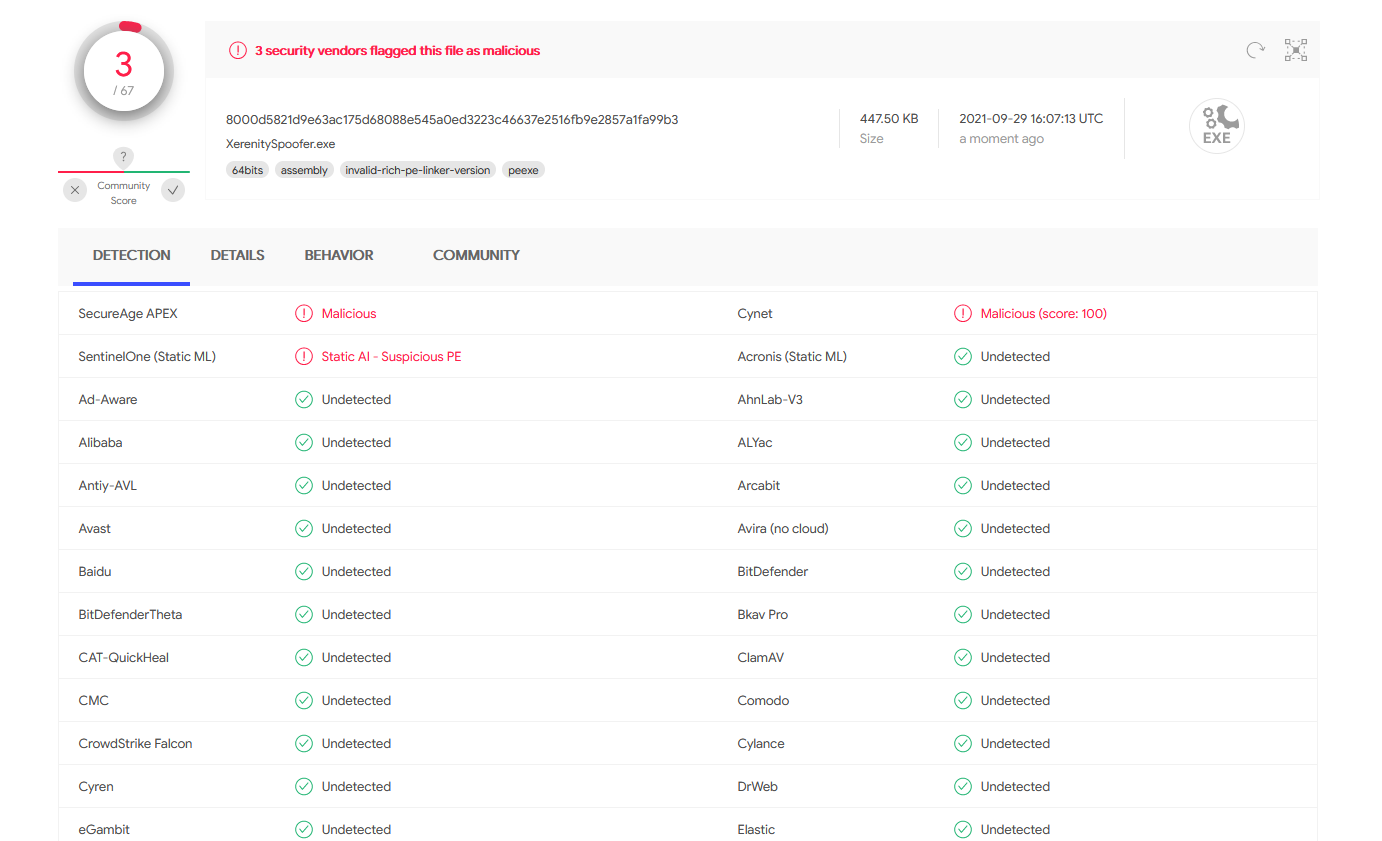Click the red exclamation icon next to SecureAge APEX
The image size is (1382, 841).
[303, 313]
